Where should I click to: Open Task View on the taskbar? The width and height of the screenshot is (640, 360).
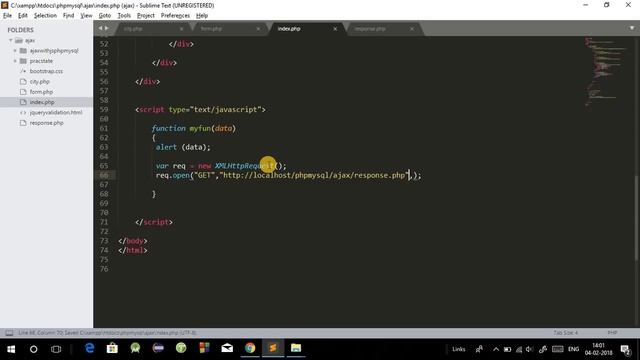pyautogui.click(x=56, y=349)
